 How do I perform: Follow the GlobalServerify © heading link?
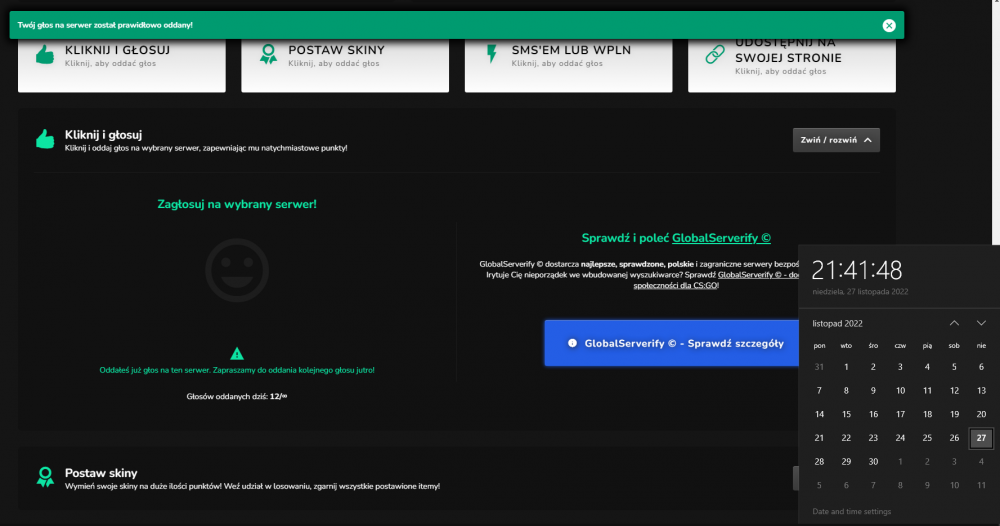coord(721,238)
